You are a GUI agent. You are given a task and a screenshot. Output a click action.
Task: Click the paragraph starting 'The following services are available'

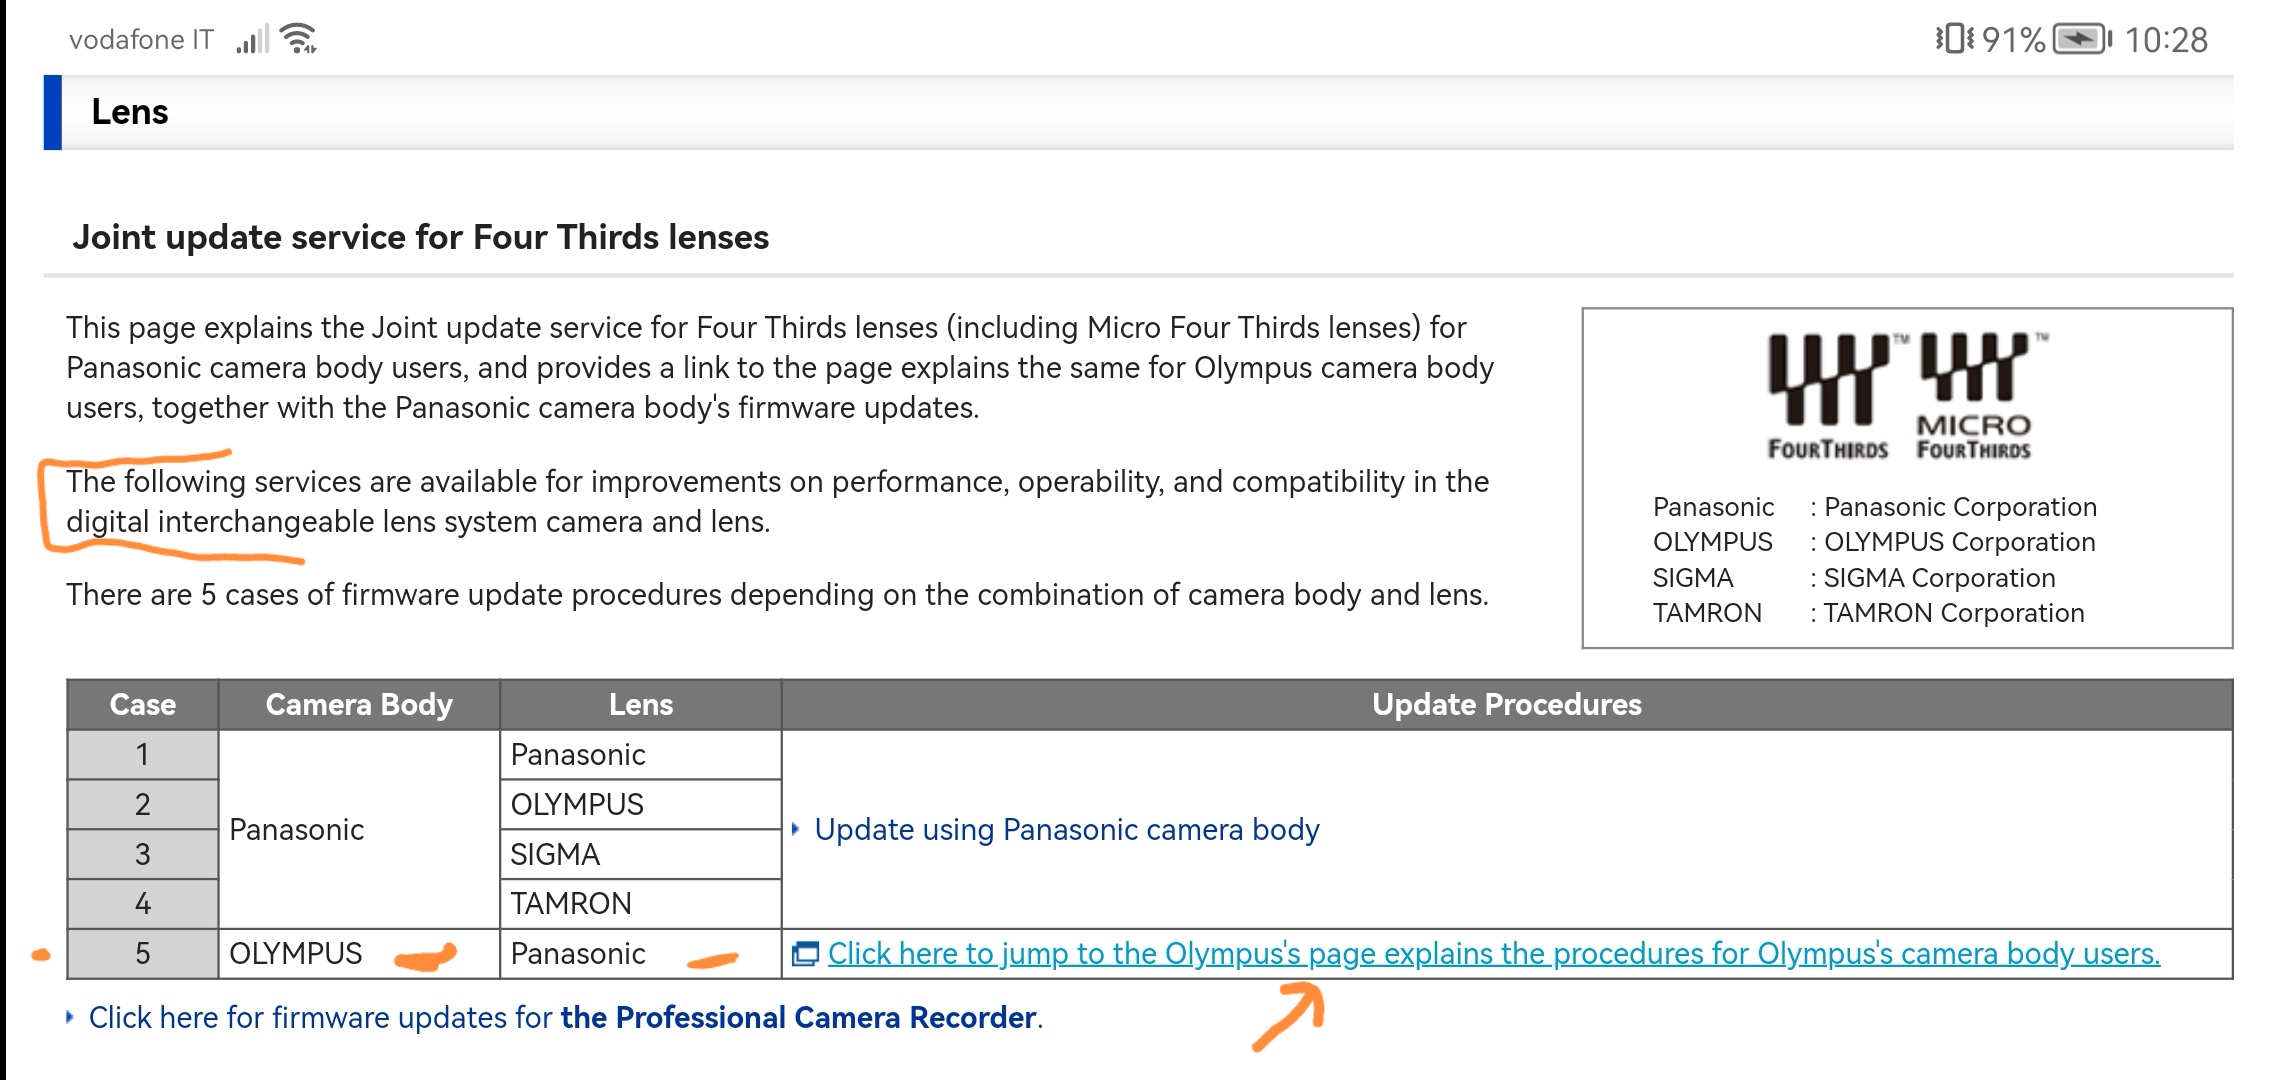pos(778,501)
